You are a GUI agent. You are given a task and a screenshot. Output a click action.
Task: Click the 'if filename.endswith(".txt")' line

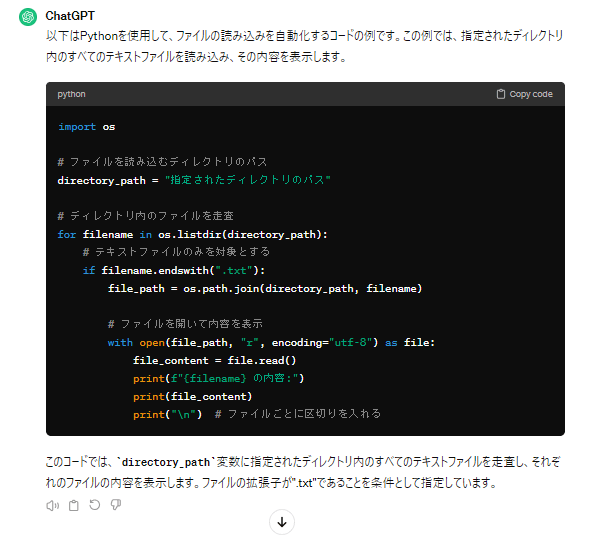(174, 270)
